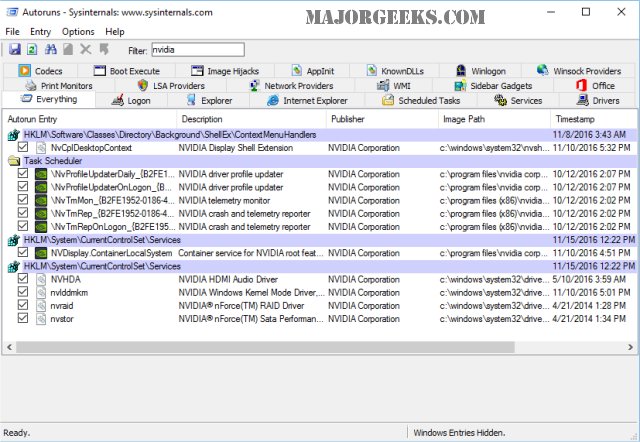Uncheck the NvTmRep_ crash reporter task
This screenshot has height=442, width=640.
(23, 213)
